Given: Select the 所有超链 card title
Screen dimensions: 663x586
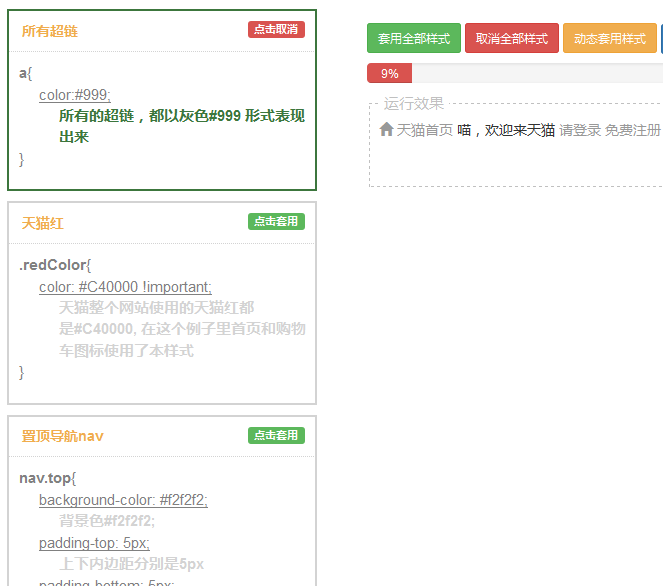Looking at the screenshot, I should 50,31.
